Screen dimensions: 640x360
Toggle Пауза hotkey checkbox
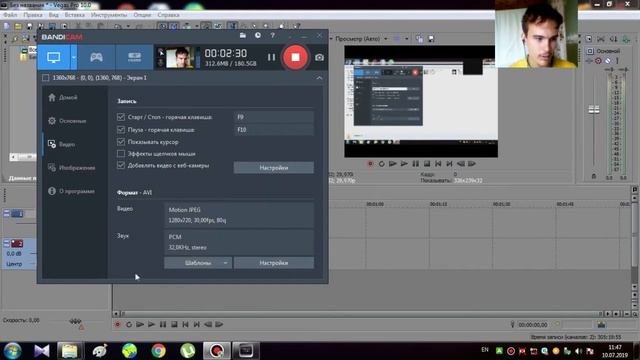tap(121, 130)
